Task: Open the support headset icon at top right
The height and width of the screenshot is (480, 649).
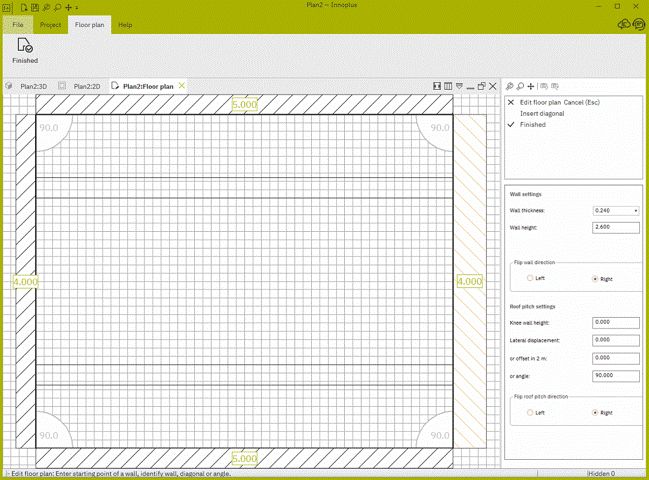Action: [x=639, y=24]
